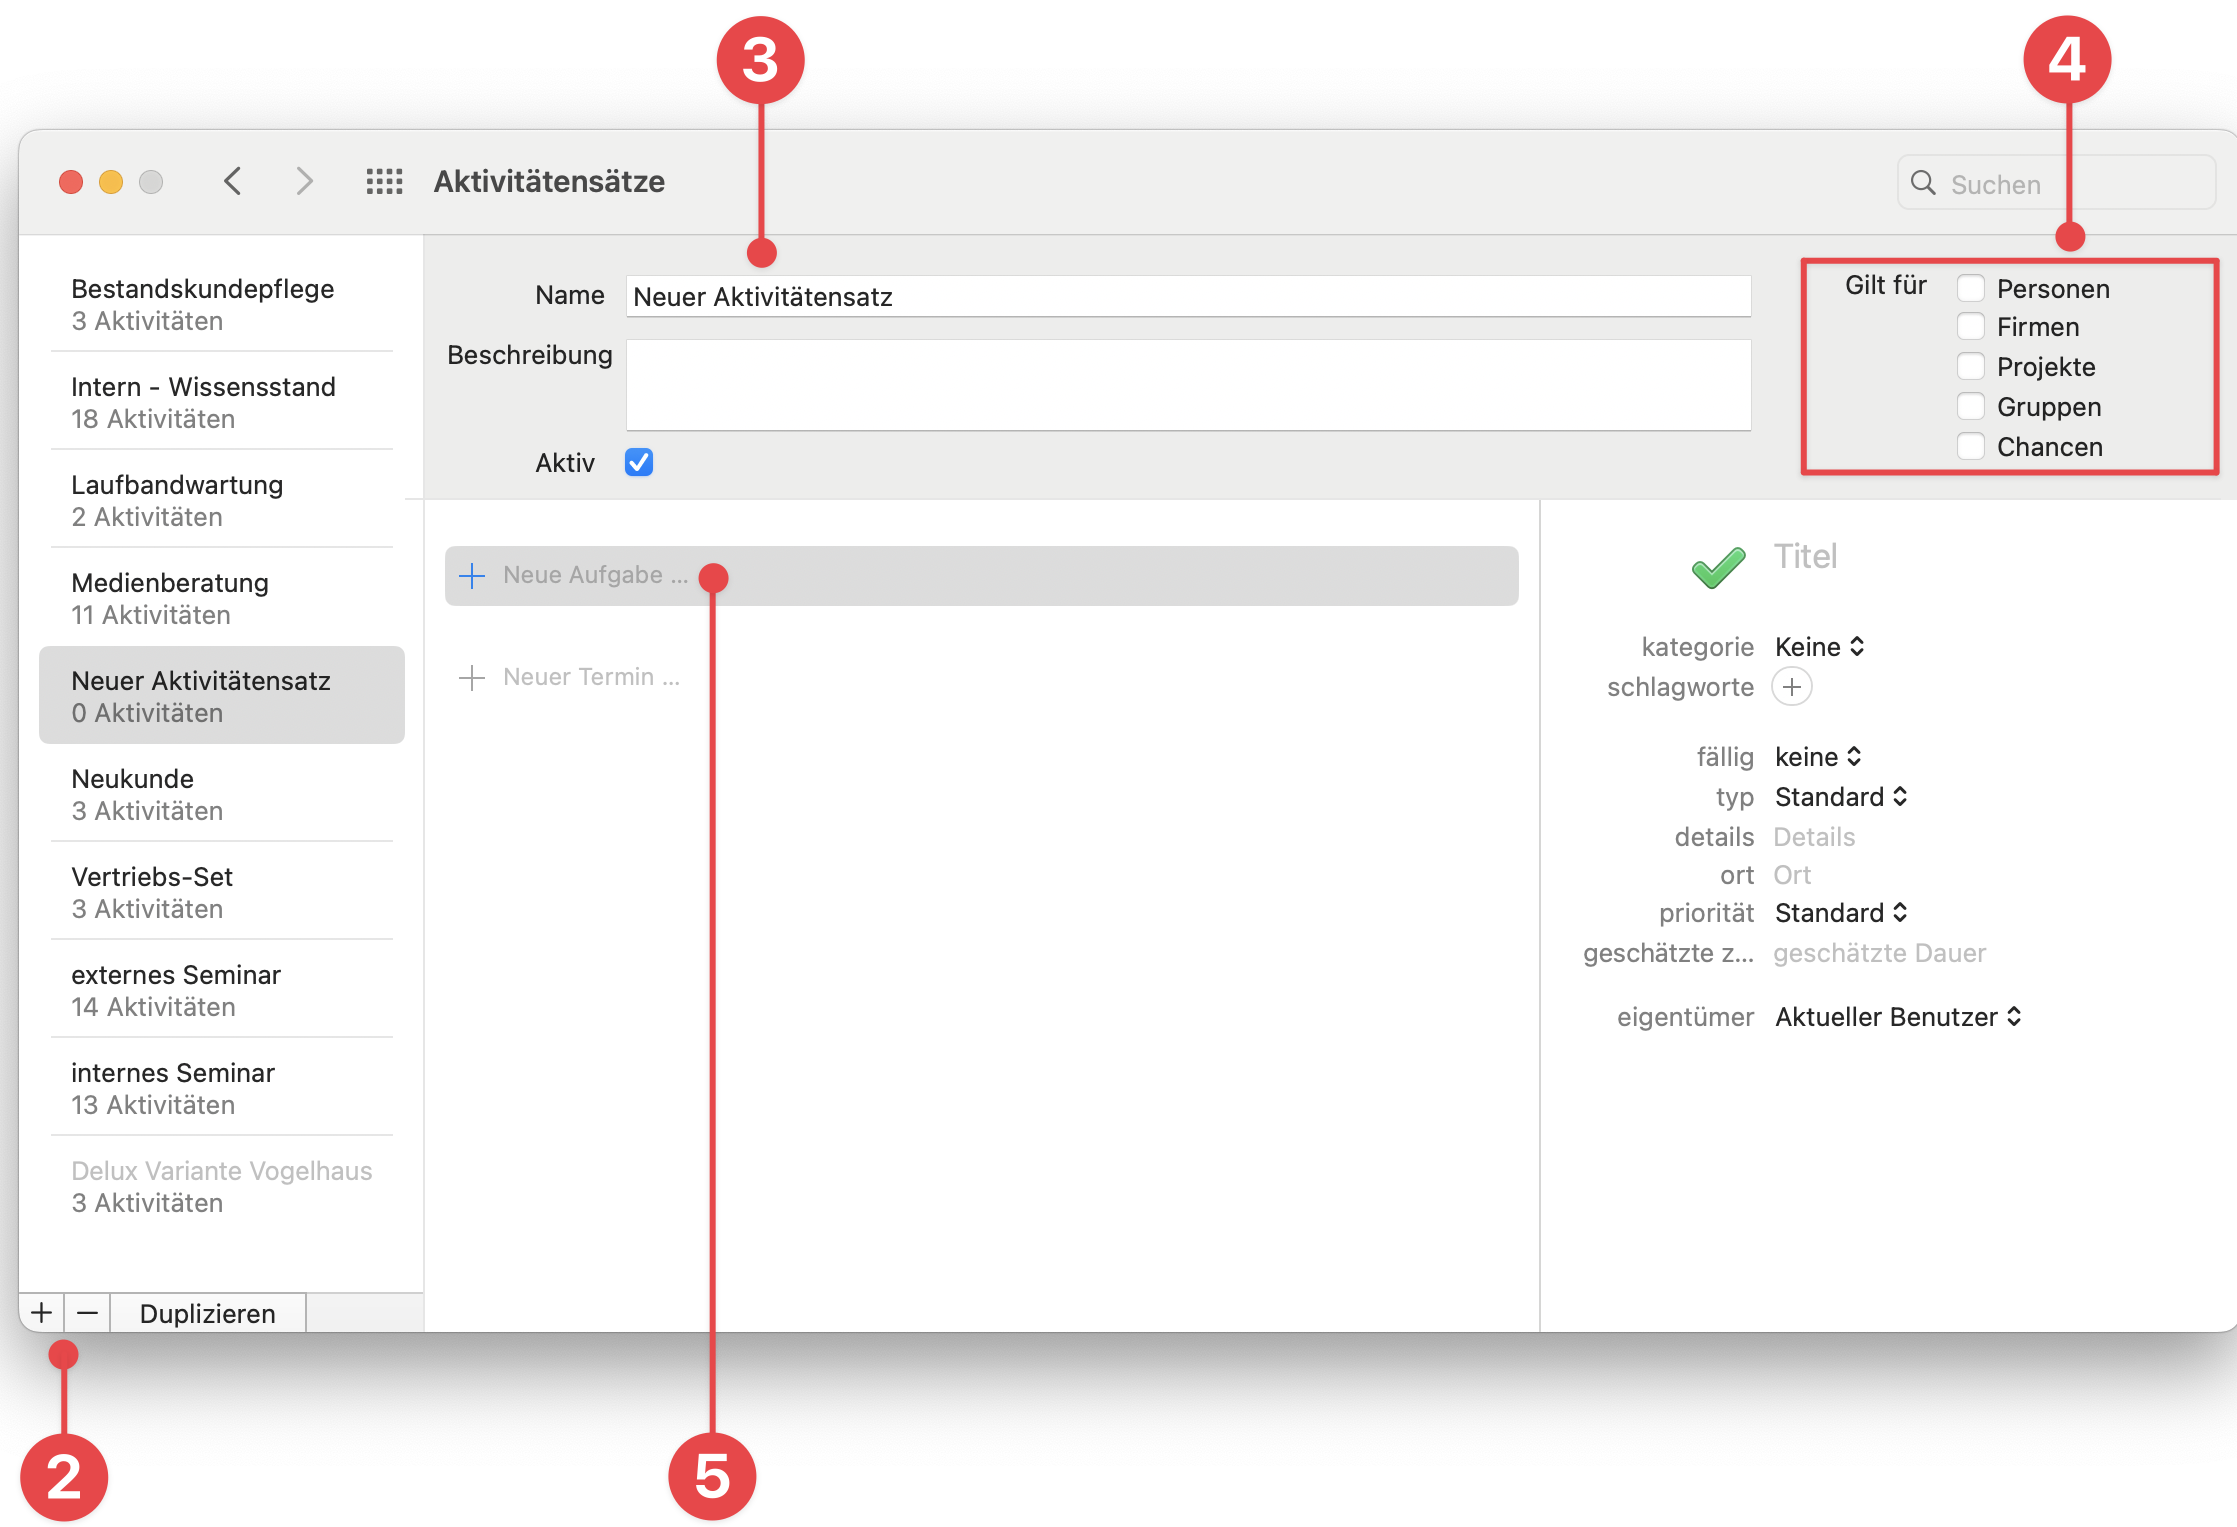Viewport: 2237px width, 1527px height.
Task: Add a new activity set with the plus icon
Action: [x=40, y=1312]
